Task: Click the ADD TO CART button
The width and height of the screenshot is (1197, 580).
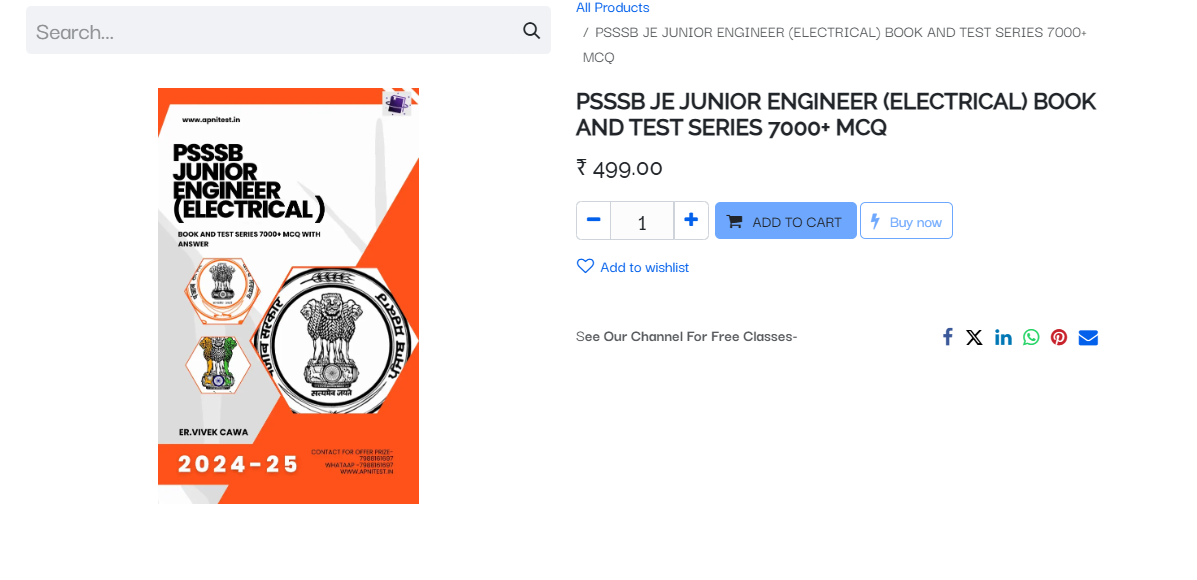Action: (786, 221)
